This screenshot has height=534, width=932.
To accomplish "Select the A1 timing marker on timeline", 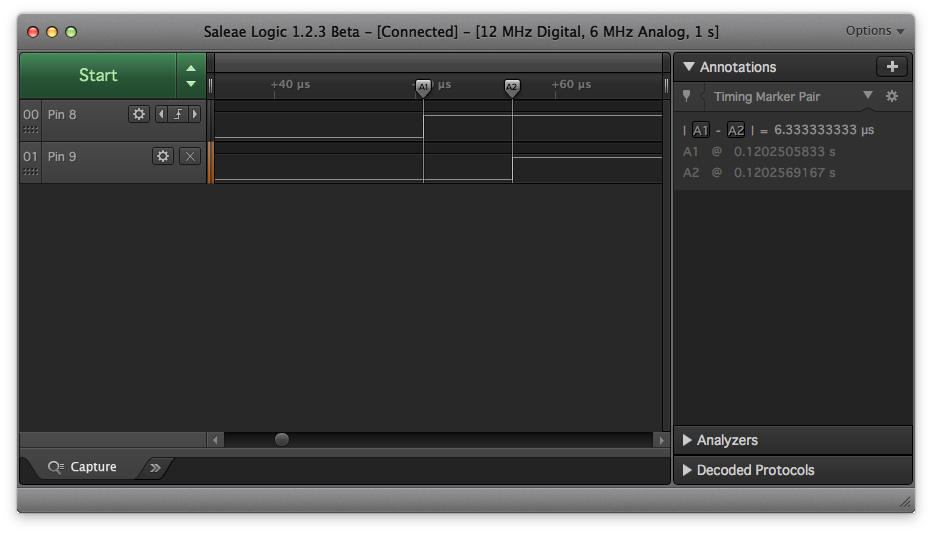I will click(x=423, y=87).
